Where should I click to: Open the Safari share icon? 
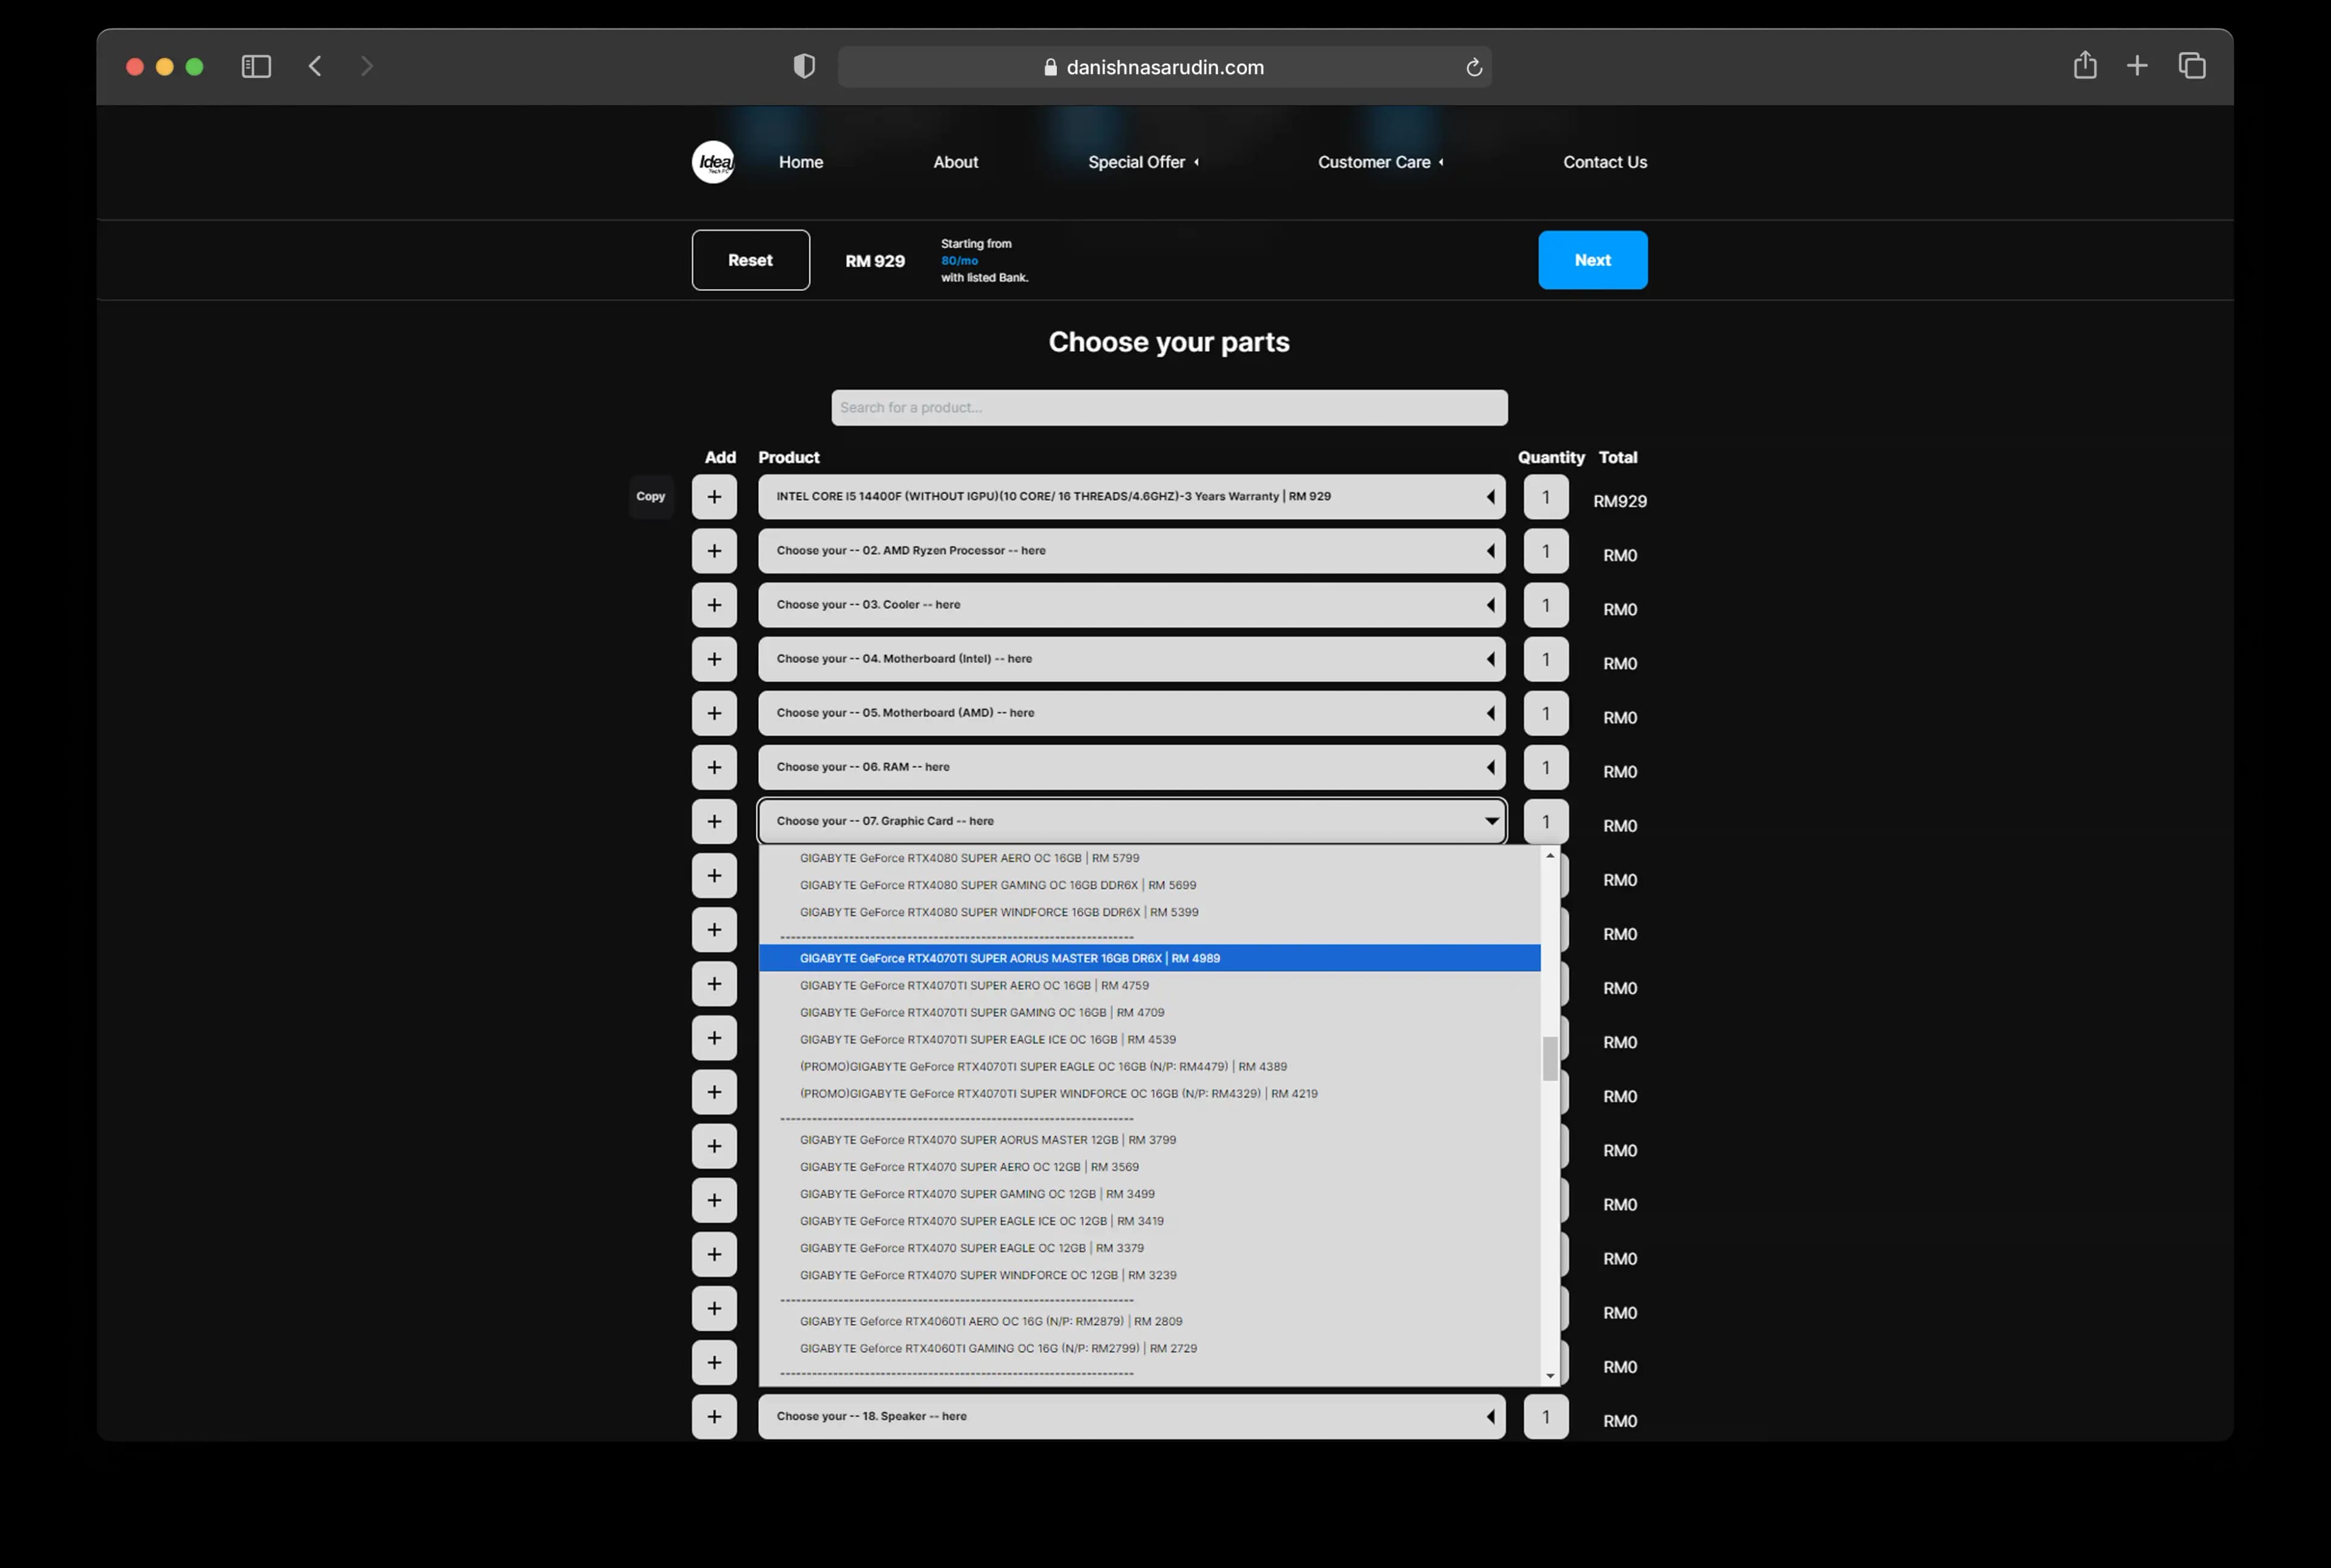tap(2085, 65)
